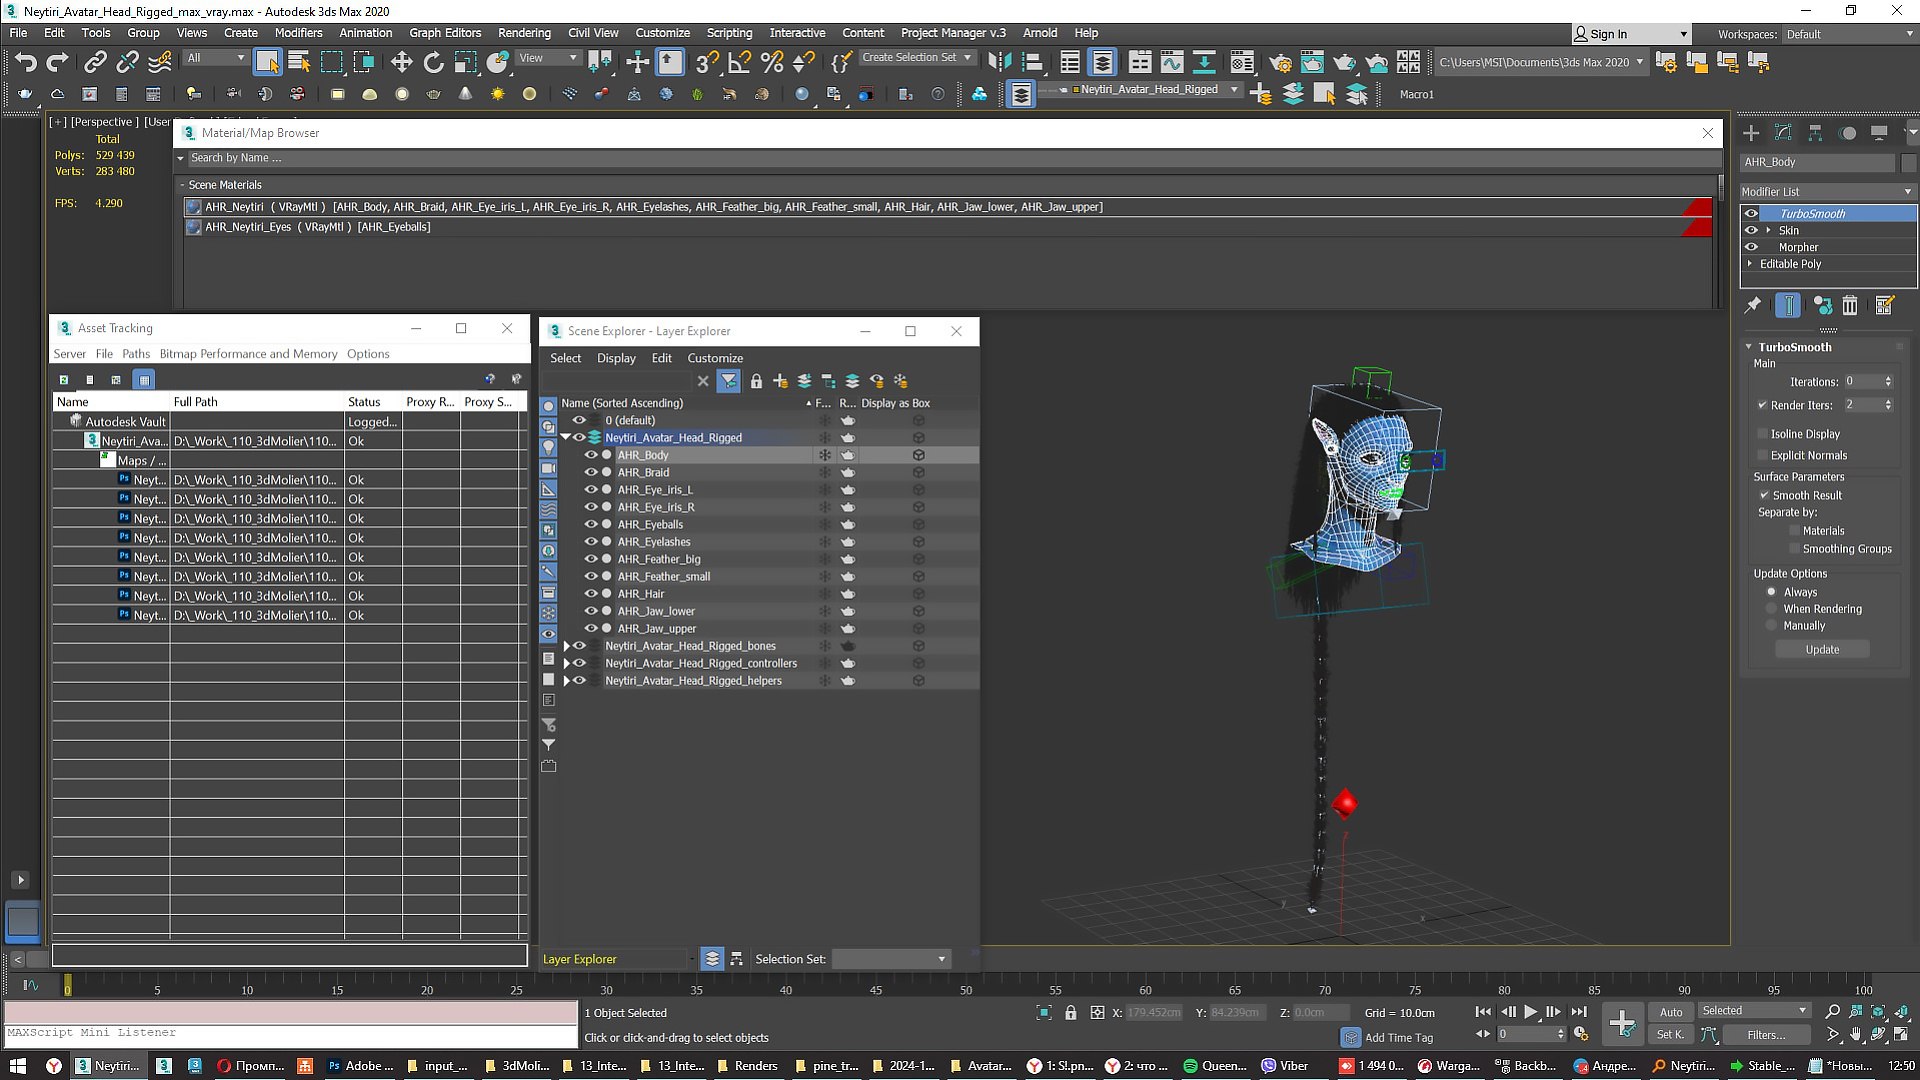Viewport: 1920px width, 1080px height.
Task: Open Selection Set dropdown in Layer Explorer
Action: 890,959
